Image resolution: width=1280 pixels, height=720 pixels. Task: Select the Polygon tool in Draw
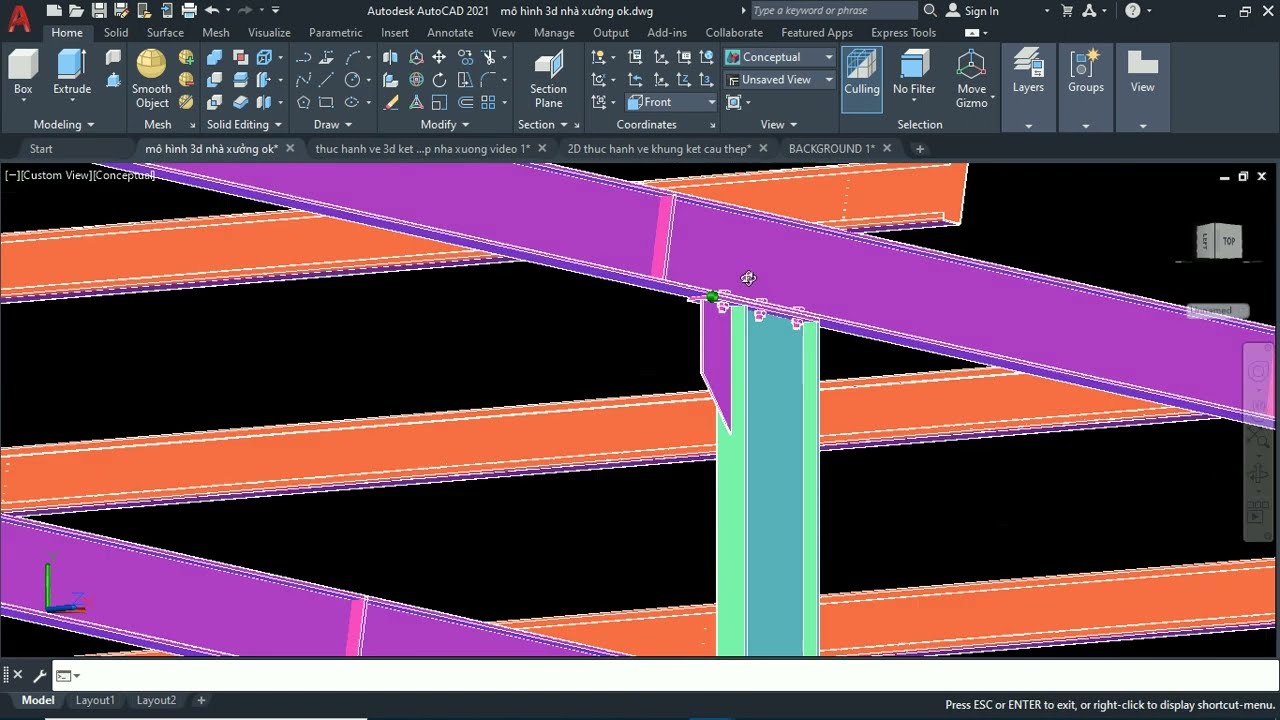[303, 102]
